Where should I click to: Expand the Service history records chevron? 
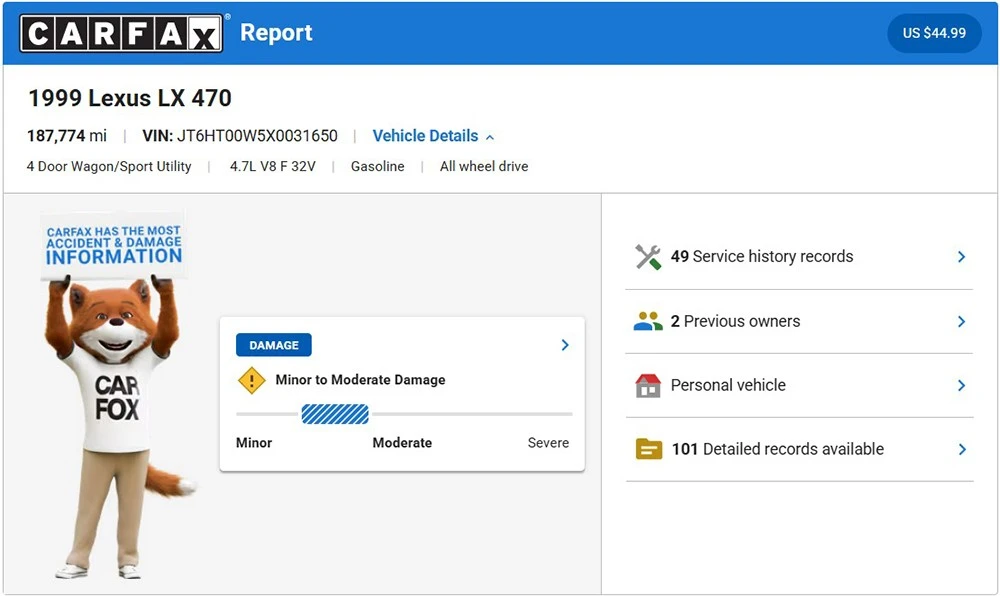coord(961,257)
